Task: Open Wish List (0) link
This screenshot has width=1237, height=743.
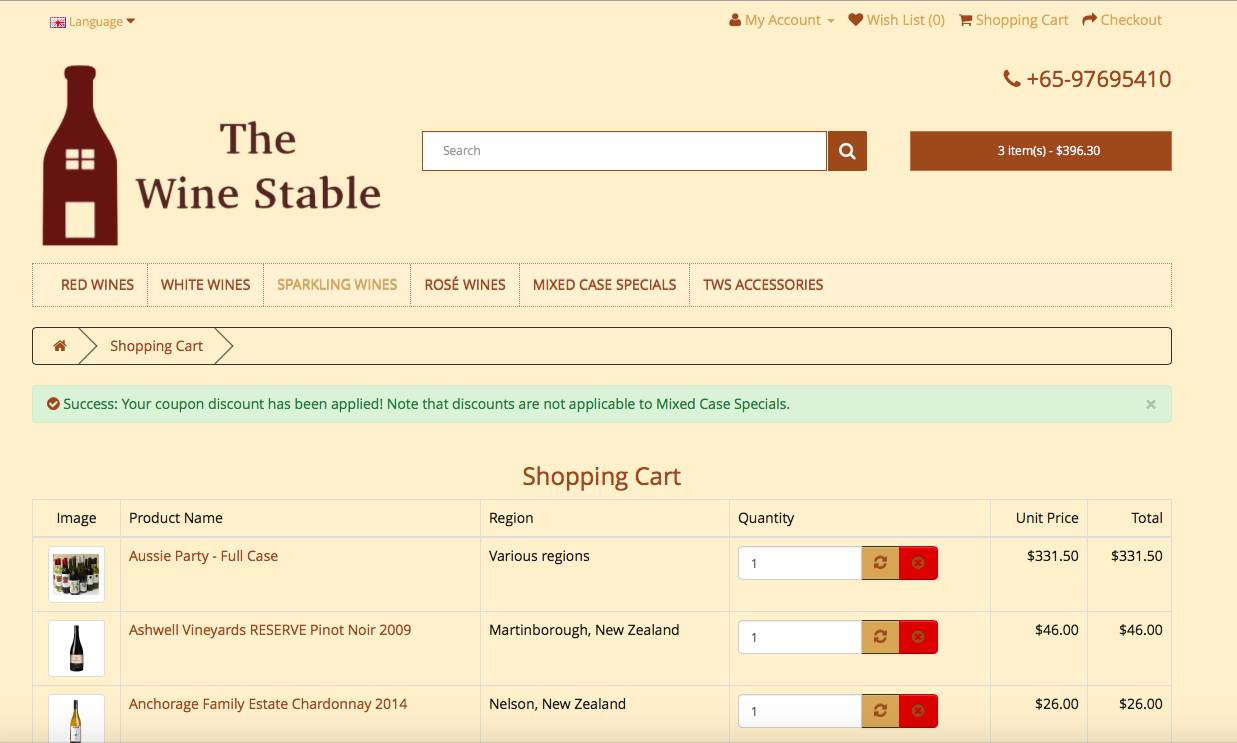Action: [897, 20]
